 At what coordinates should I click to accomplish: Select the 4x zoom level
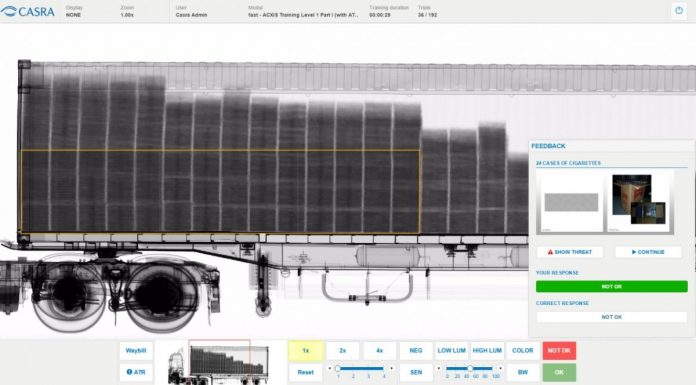pyautogui.click(x=380, y=350)
